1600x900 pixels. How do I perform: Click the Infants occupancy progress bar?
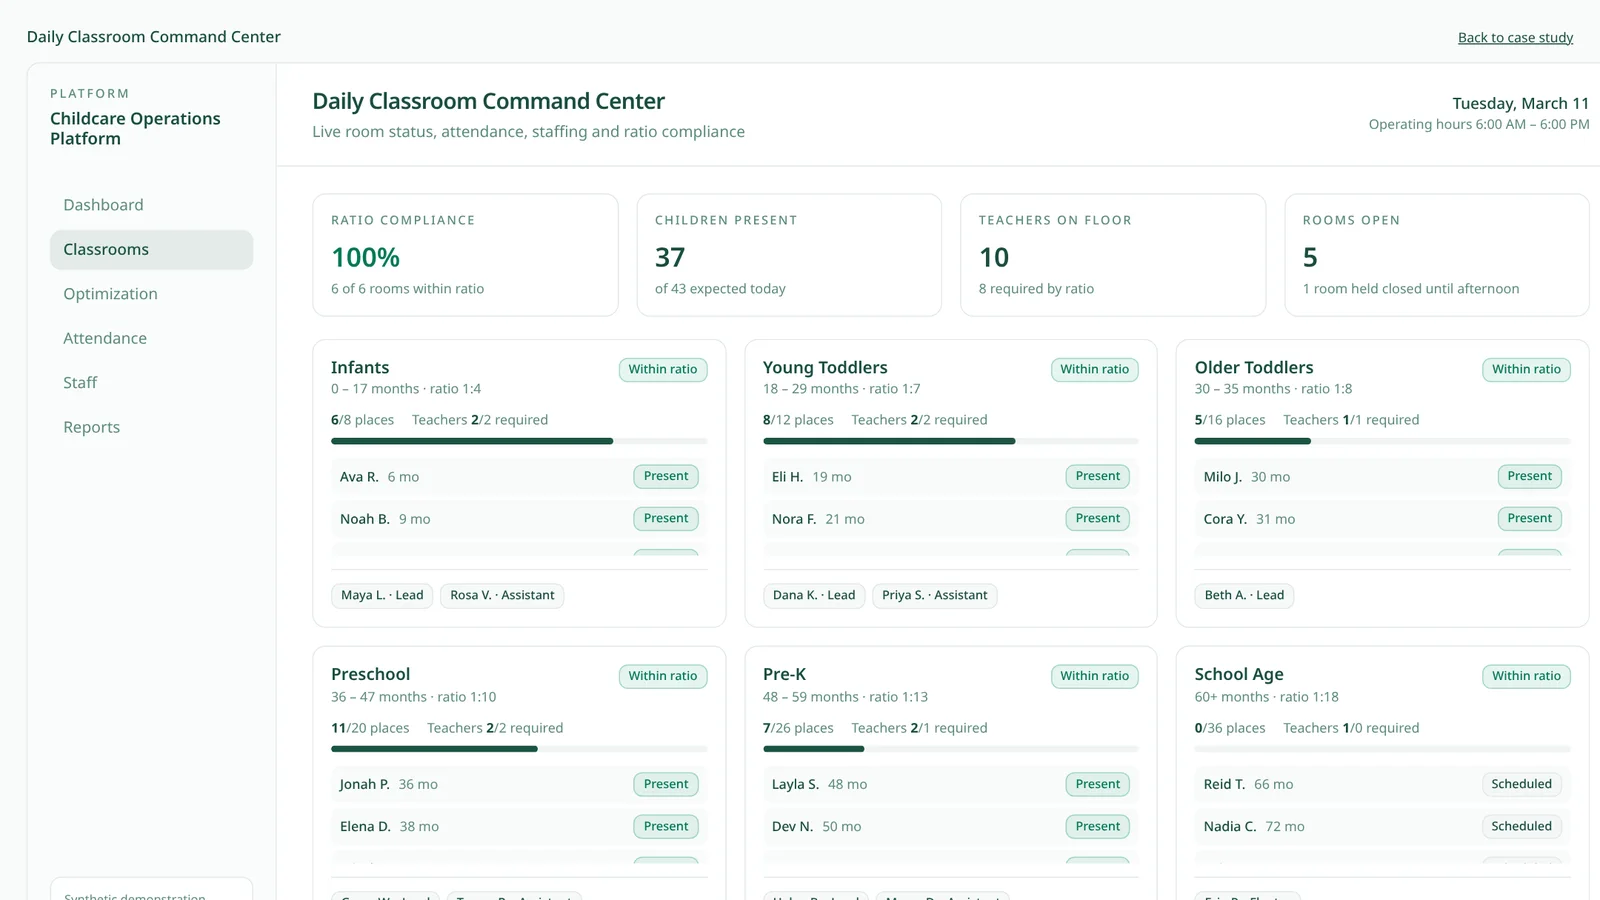(519, 441)
